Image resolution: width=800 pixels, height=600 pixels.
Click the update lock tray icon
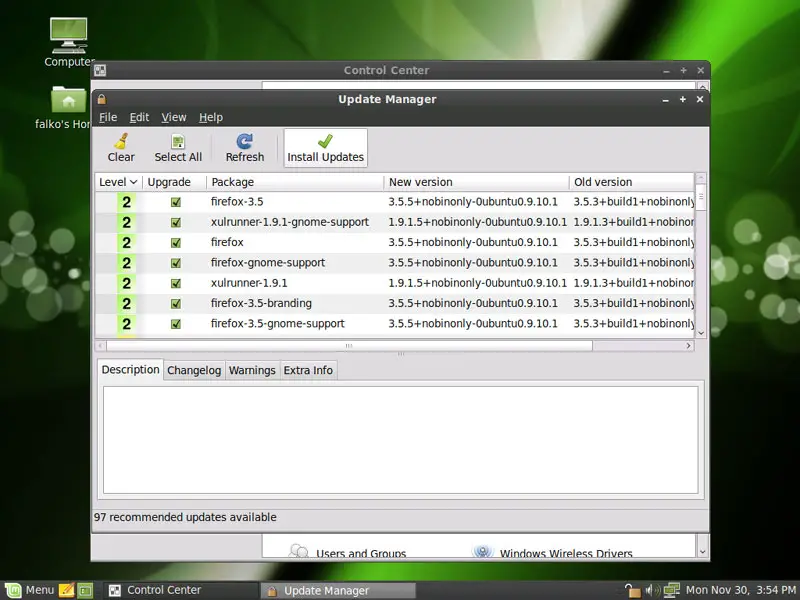click(633, 590)
